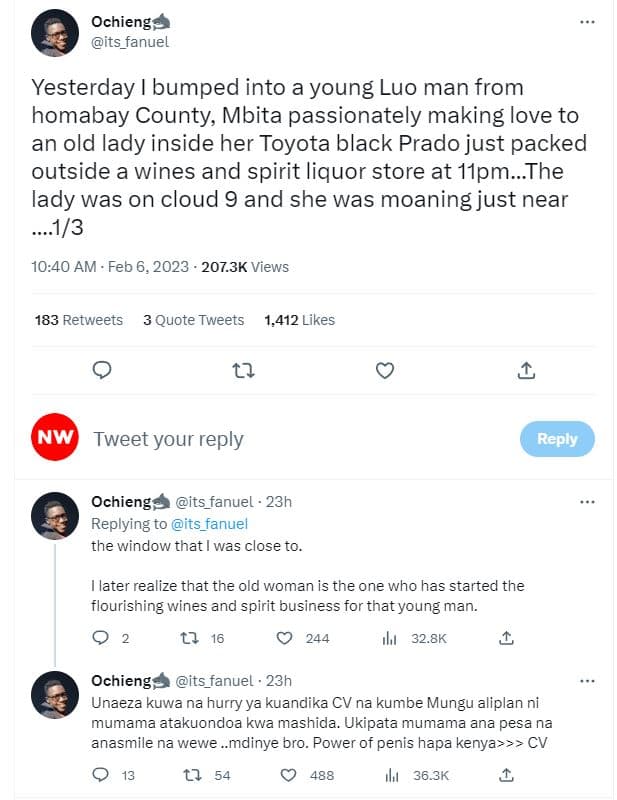Viewport: 617px width, 800px height.
Task: Share the reply with 32.8K views
Action: click(507, 637)
